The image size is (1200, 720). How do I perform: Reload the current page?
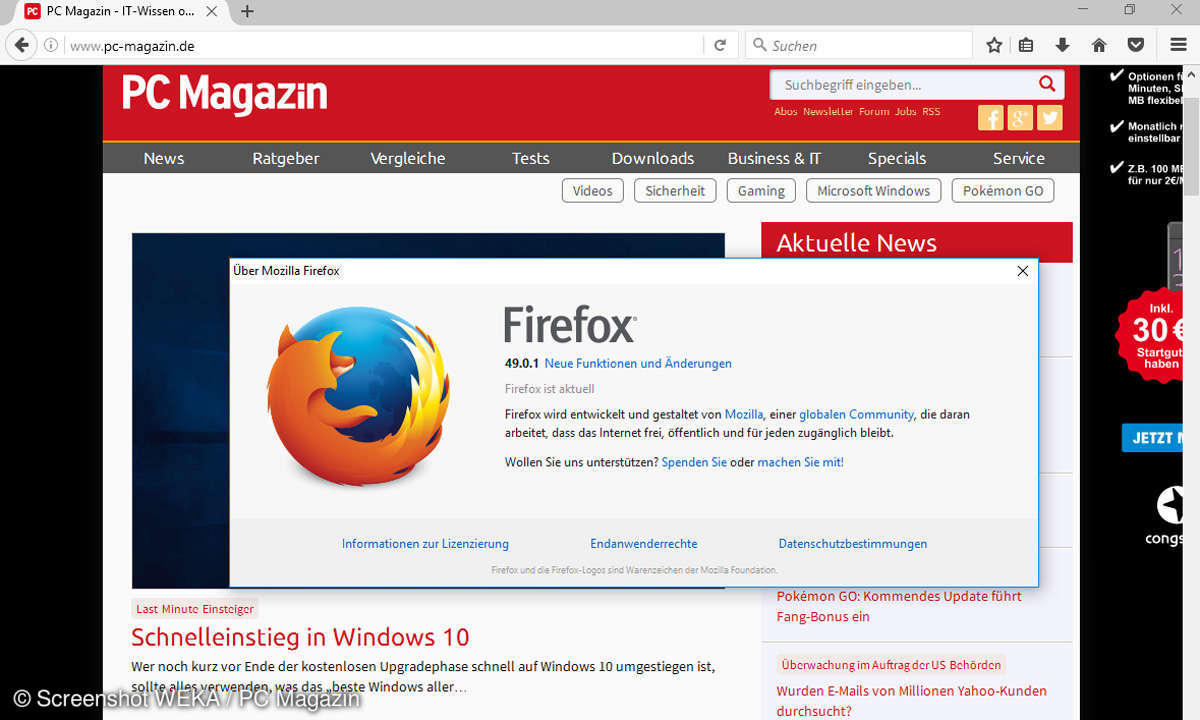pyautogui.click(x=719, y=45)
